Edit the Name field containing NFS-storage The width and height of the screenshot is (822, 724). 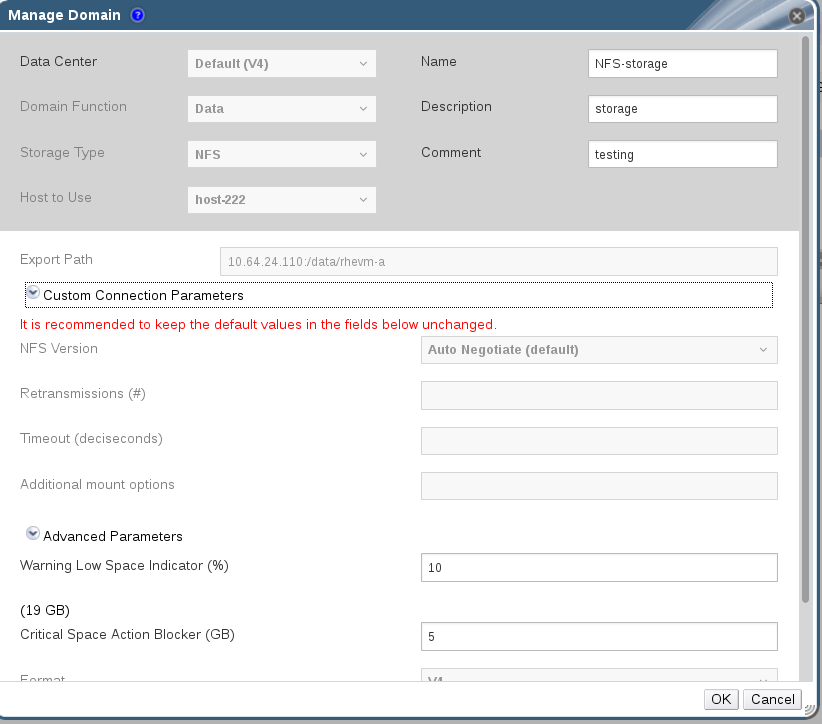[x=682, y=63]
